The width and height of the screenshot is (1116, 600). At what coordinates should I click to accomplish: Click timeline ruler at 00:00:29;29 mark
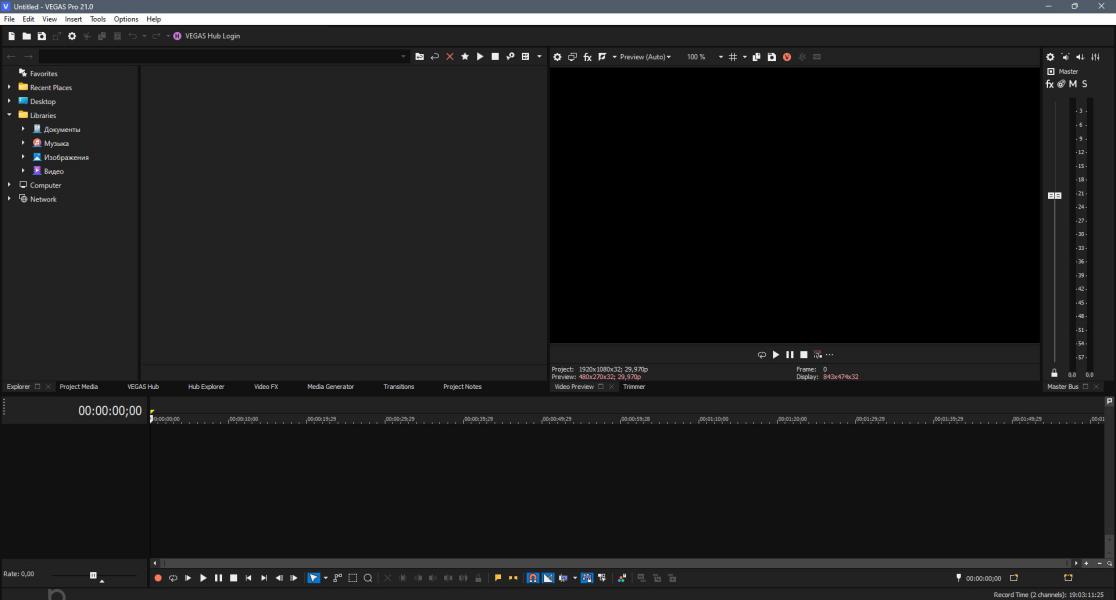[x=400, y=419]
